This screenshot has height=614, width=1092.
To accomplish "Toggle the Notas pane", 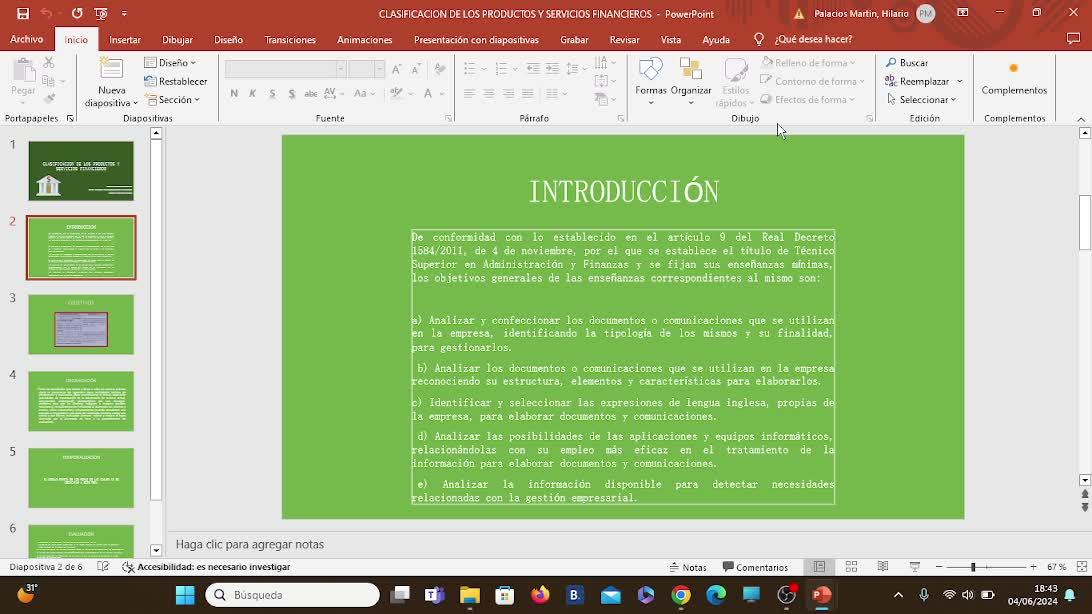I will point(688,567).
